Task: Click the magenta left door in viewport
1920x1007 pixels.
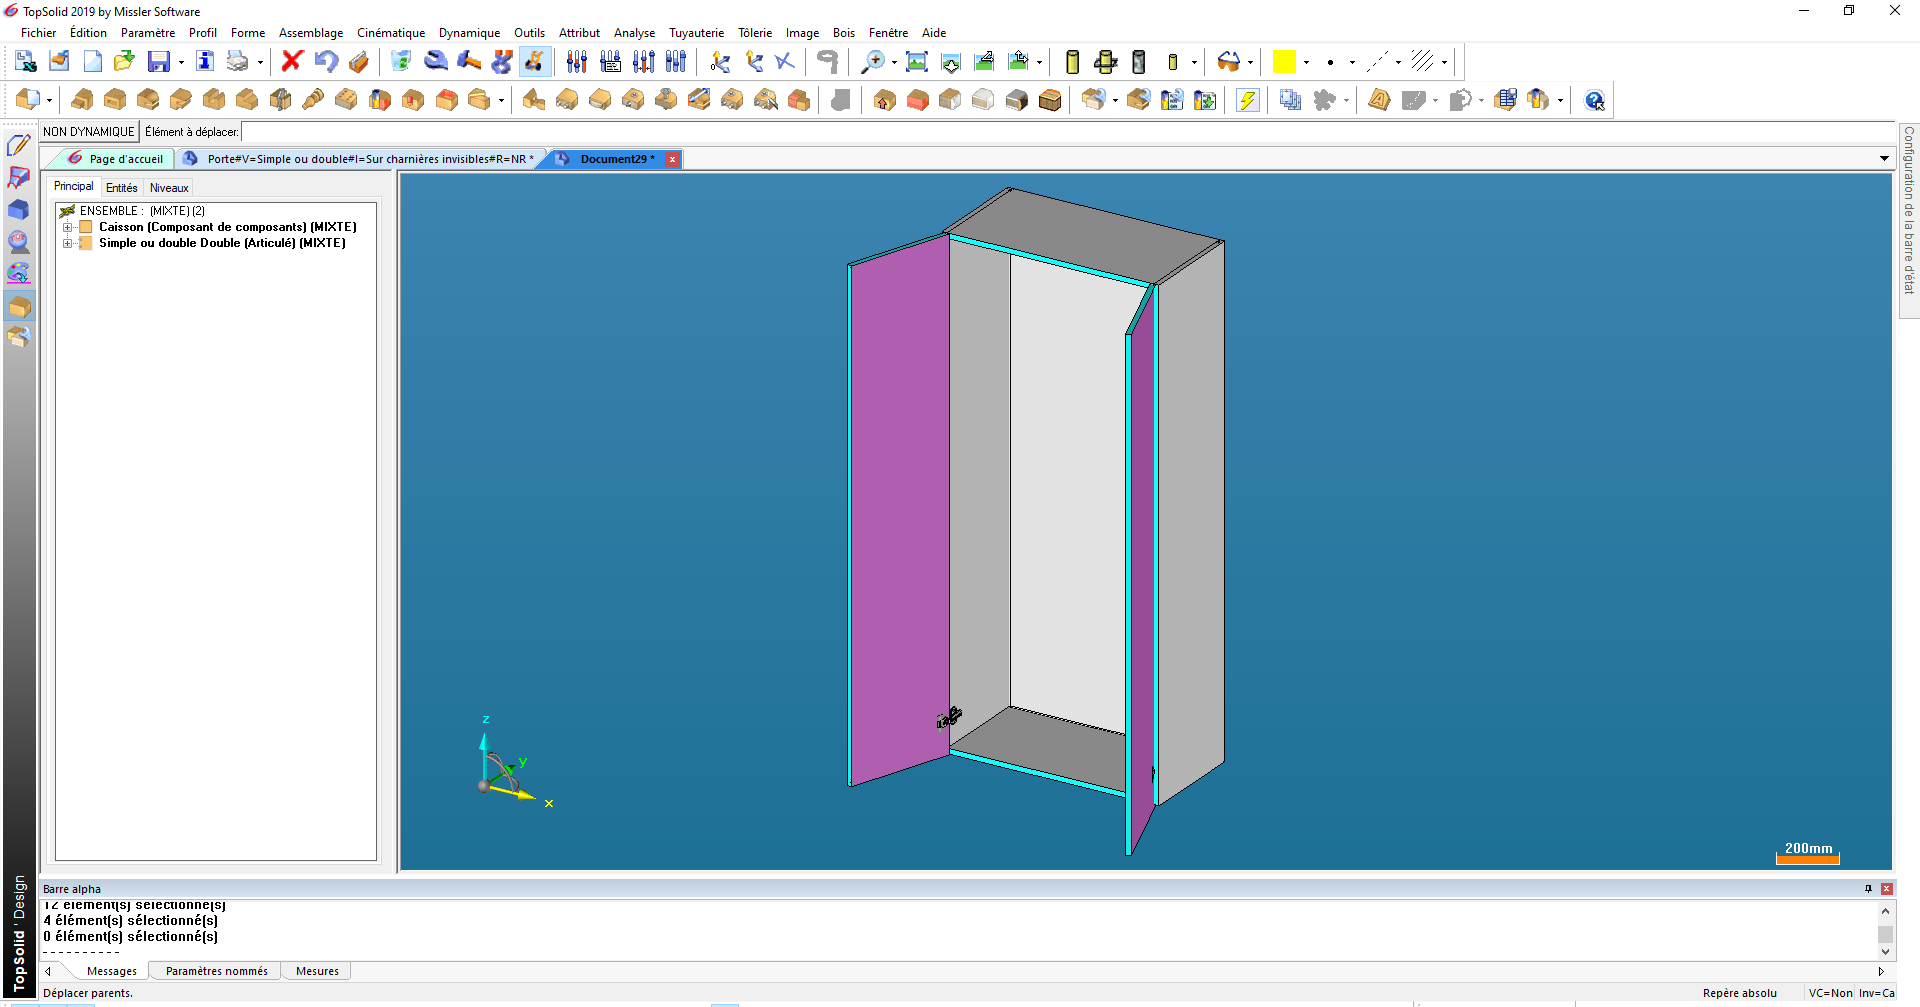Action: click(899, 510)
